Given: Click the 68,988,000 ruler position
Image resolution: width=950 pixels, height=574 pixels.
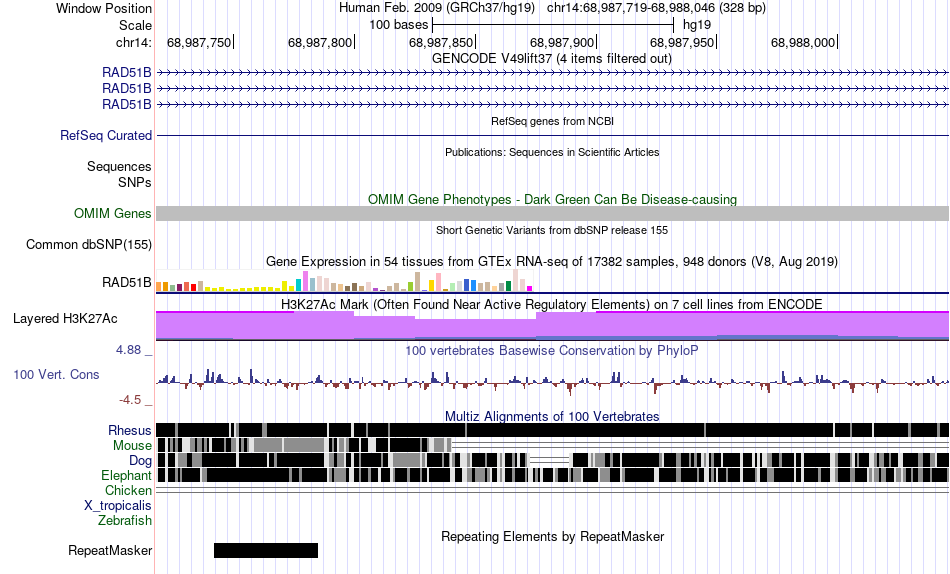Looking at the screenshot, I should point(803,42).
